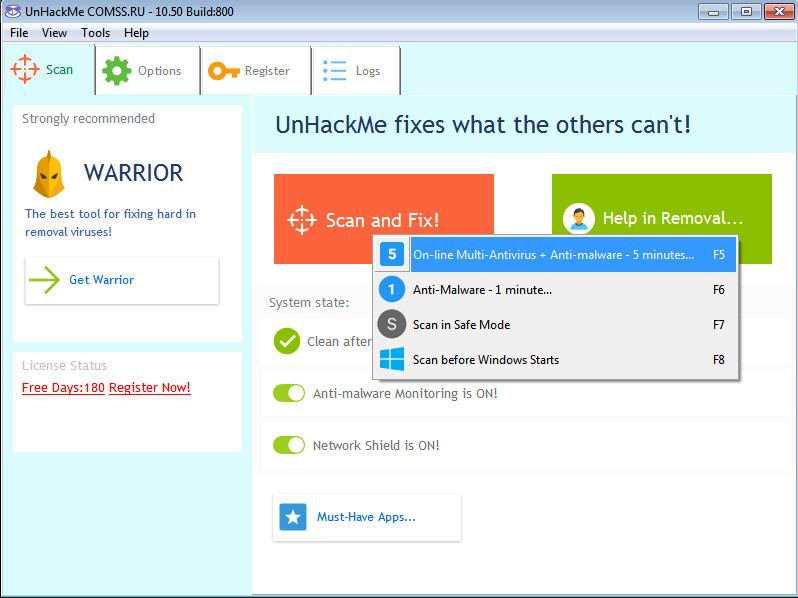Click the Windows logo menu icon
The height and width of the screenshot is (598, 798).
tap(392, 359)
